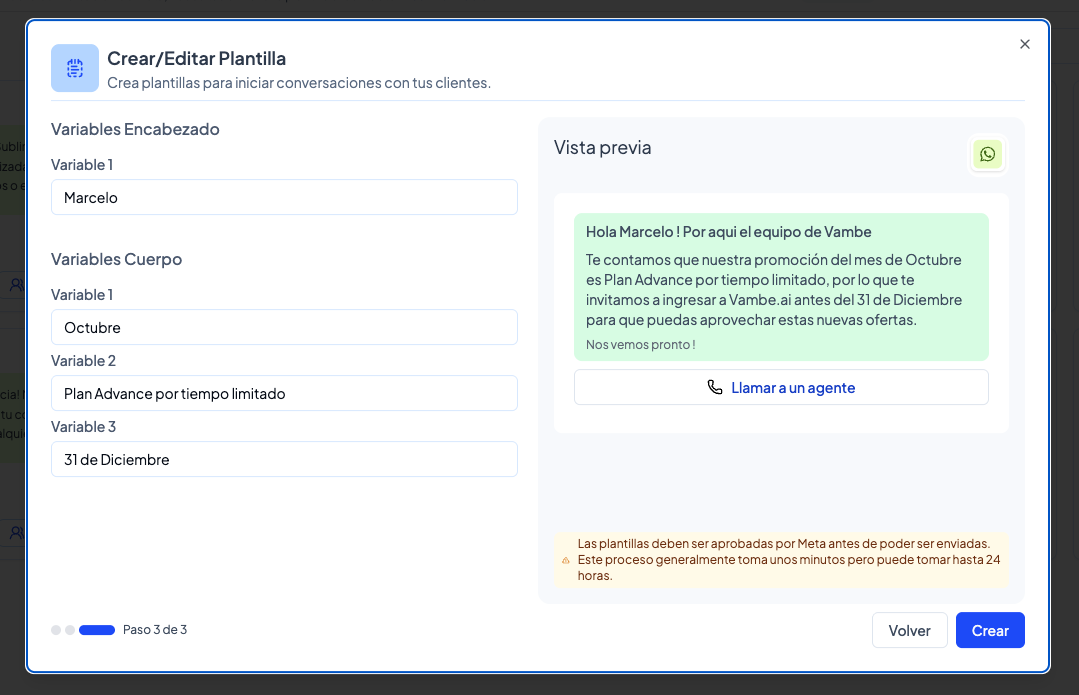This screenshot has width=1079, height=695.
Task: Click the WhatsApp icon in Vista previa
Action: click(987, 154)
